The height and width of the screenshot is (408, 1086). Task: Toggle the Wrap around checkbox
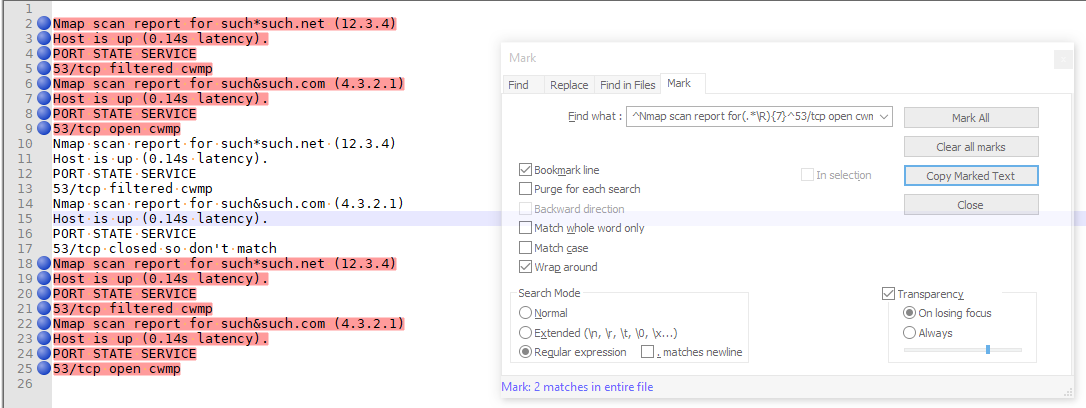click(525, 267)
